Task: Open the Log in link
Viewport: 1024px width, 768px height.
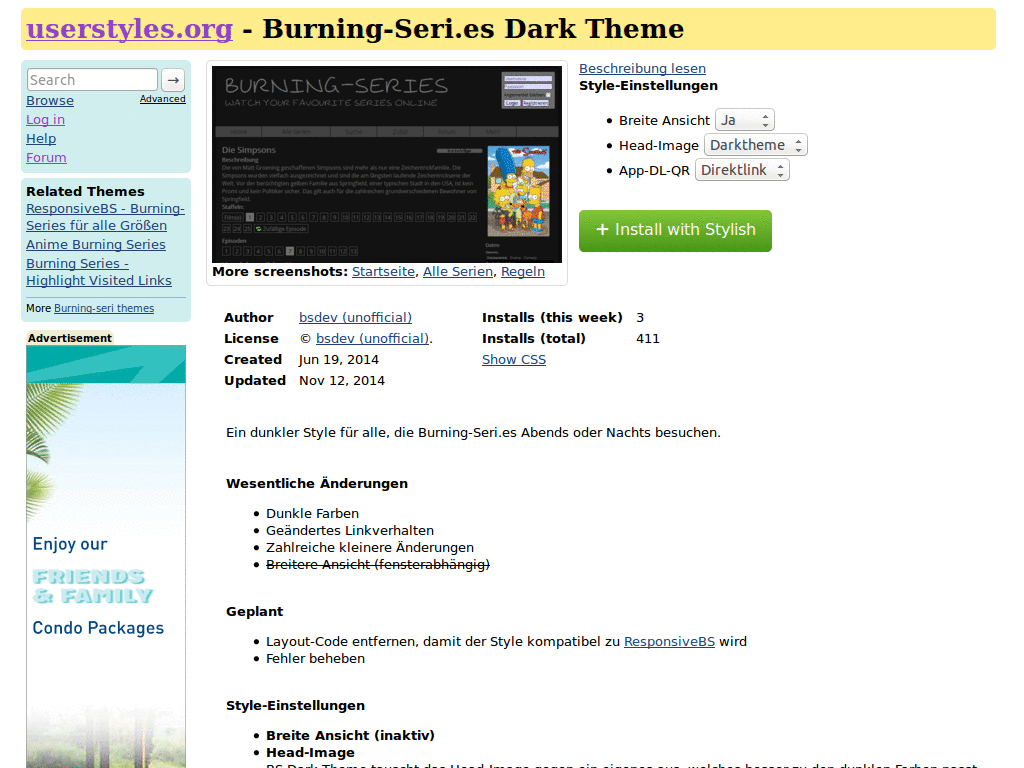Action: point(45,120)
